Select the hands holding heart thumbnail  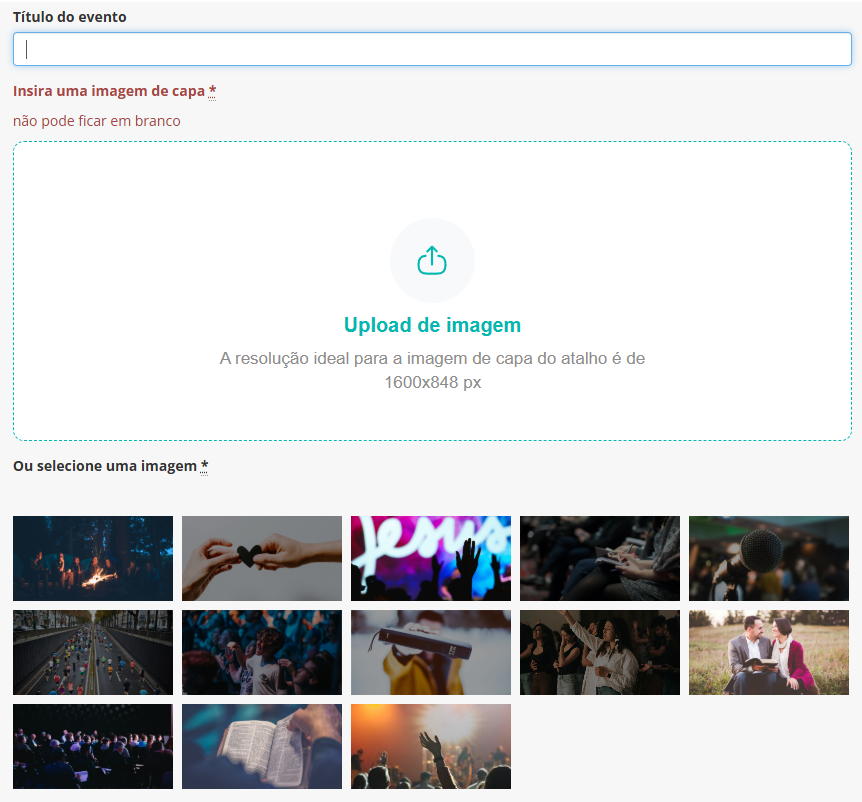[262, 558]
